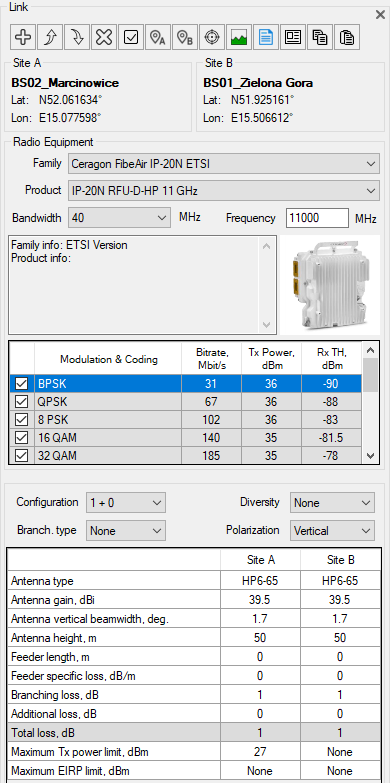Image resolution: width=390 pixels, height=783 pixels.
Task: Open the Branch. type dropdown
Action: 125,530
